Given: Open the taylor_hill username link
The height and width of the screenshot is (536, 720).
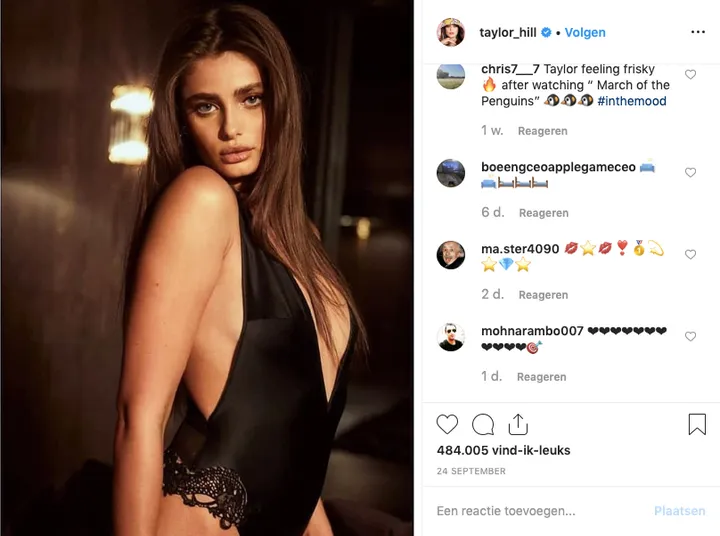Looking at the screenshot, I should [507, 33].
